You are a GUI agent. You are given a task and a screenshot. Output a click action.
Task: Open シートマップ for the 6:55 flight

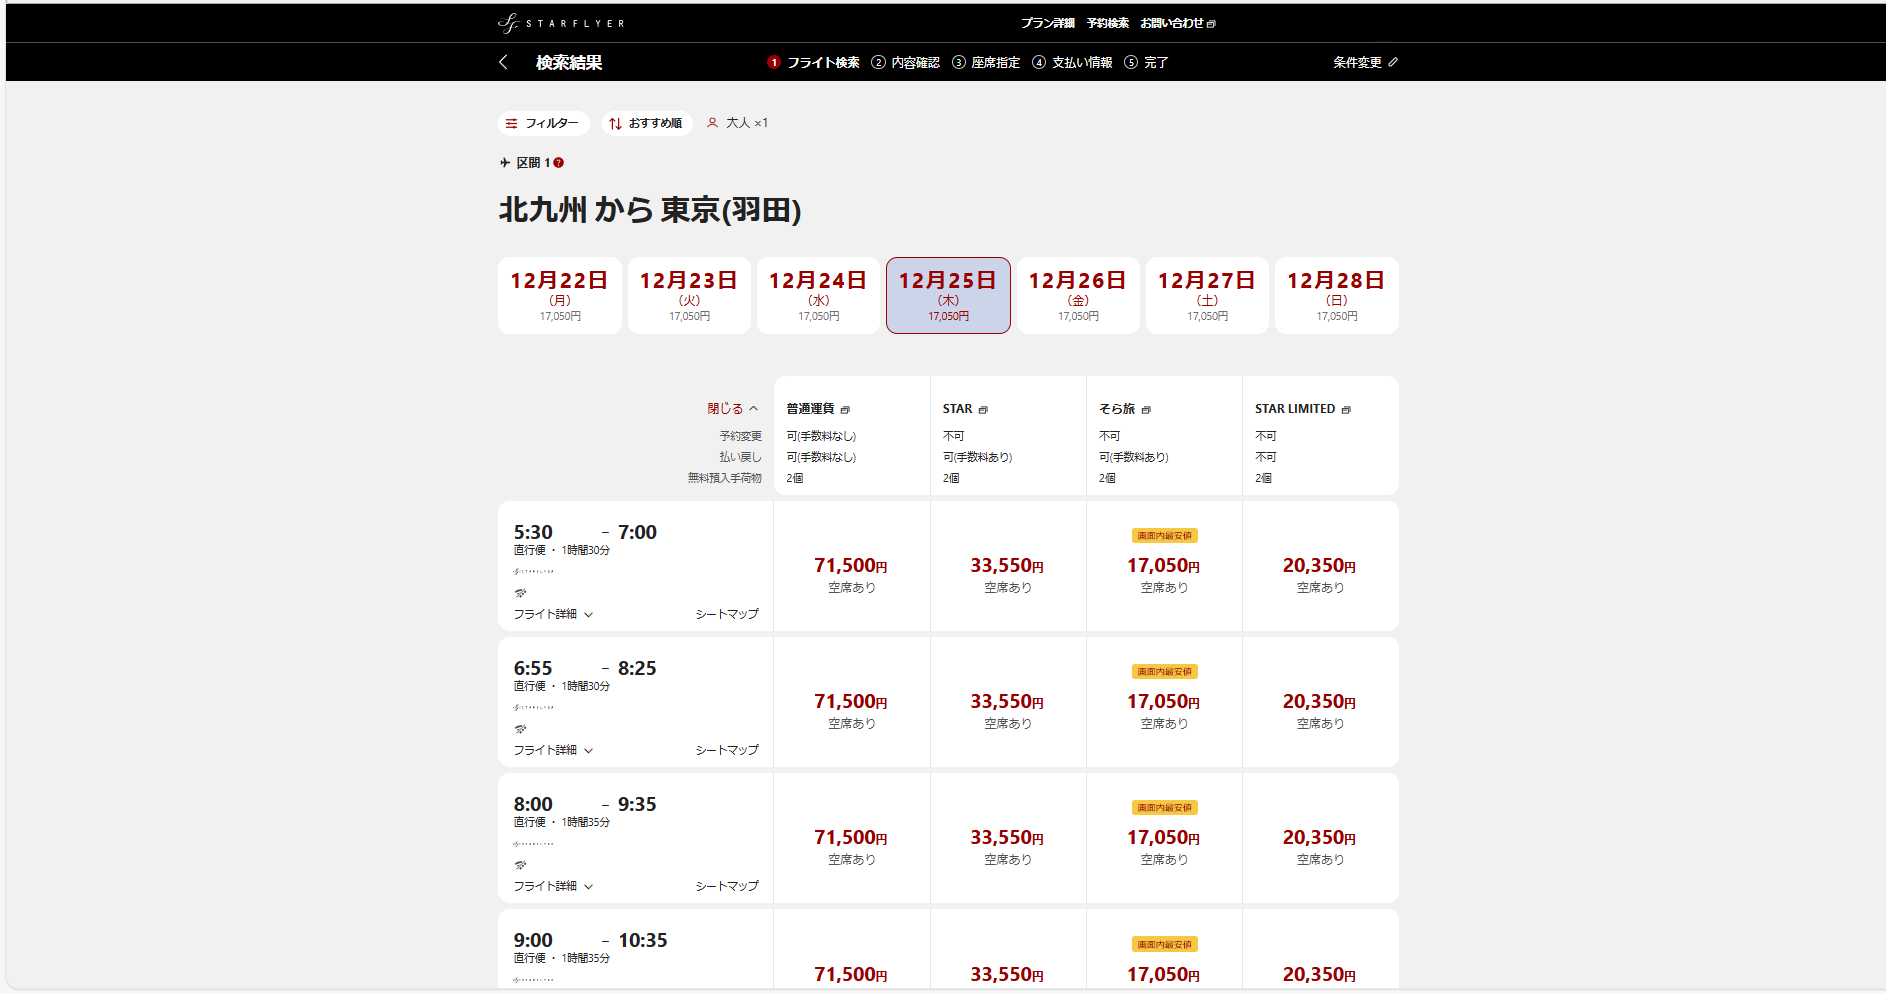tap(727, 750)
